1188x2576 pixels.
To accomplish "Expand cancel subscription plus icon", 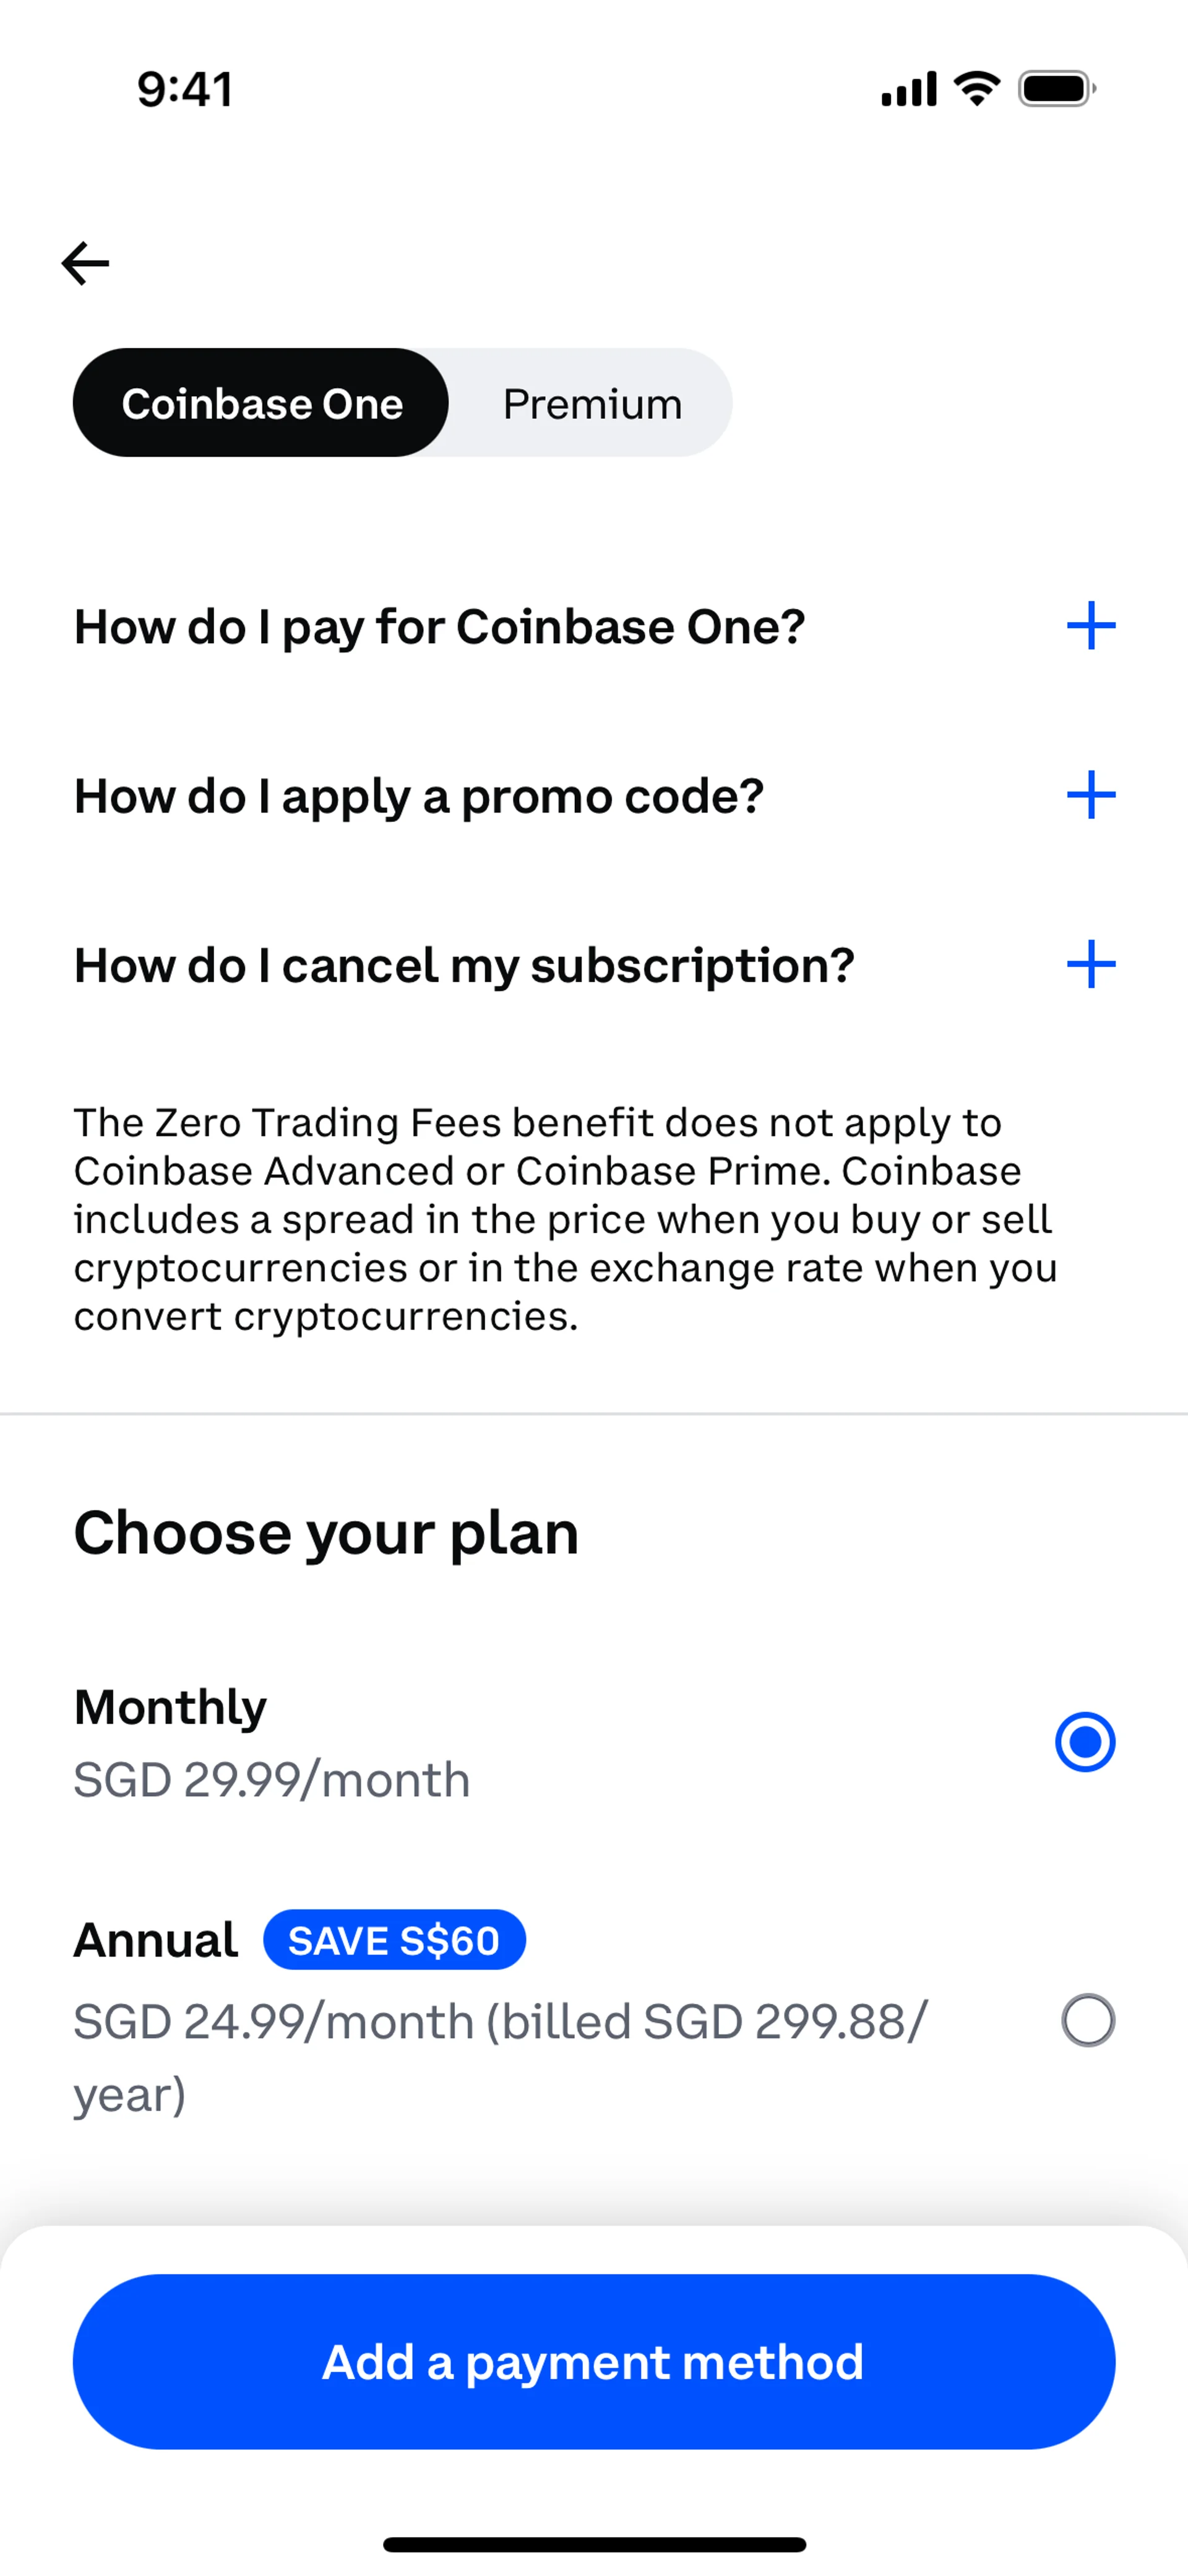I will [x=1090, y=965].
